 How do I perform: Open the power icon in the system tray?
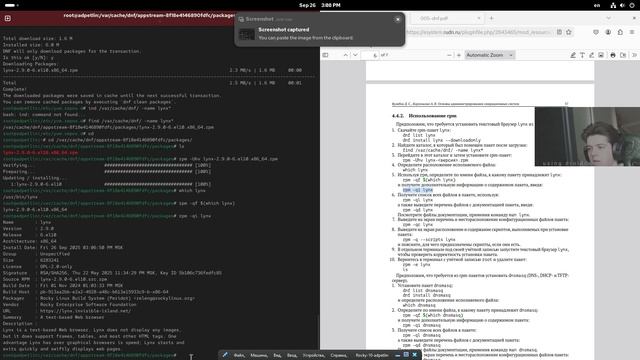pos(632,5)
